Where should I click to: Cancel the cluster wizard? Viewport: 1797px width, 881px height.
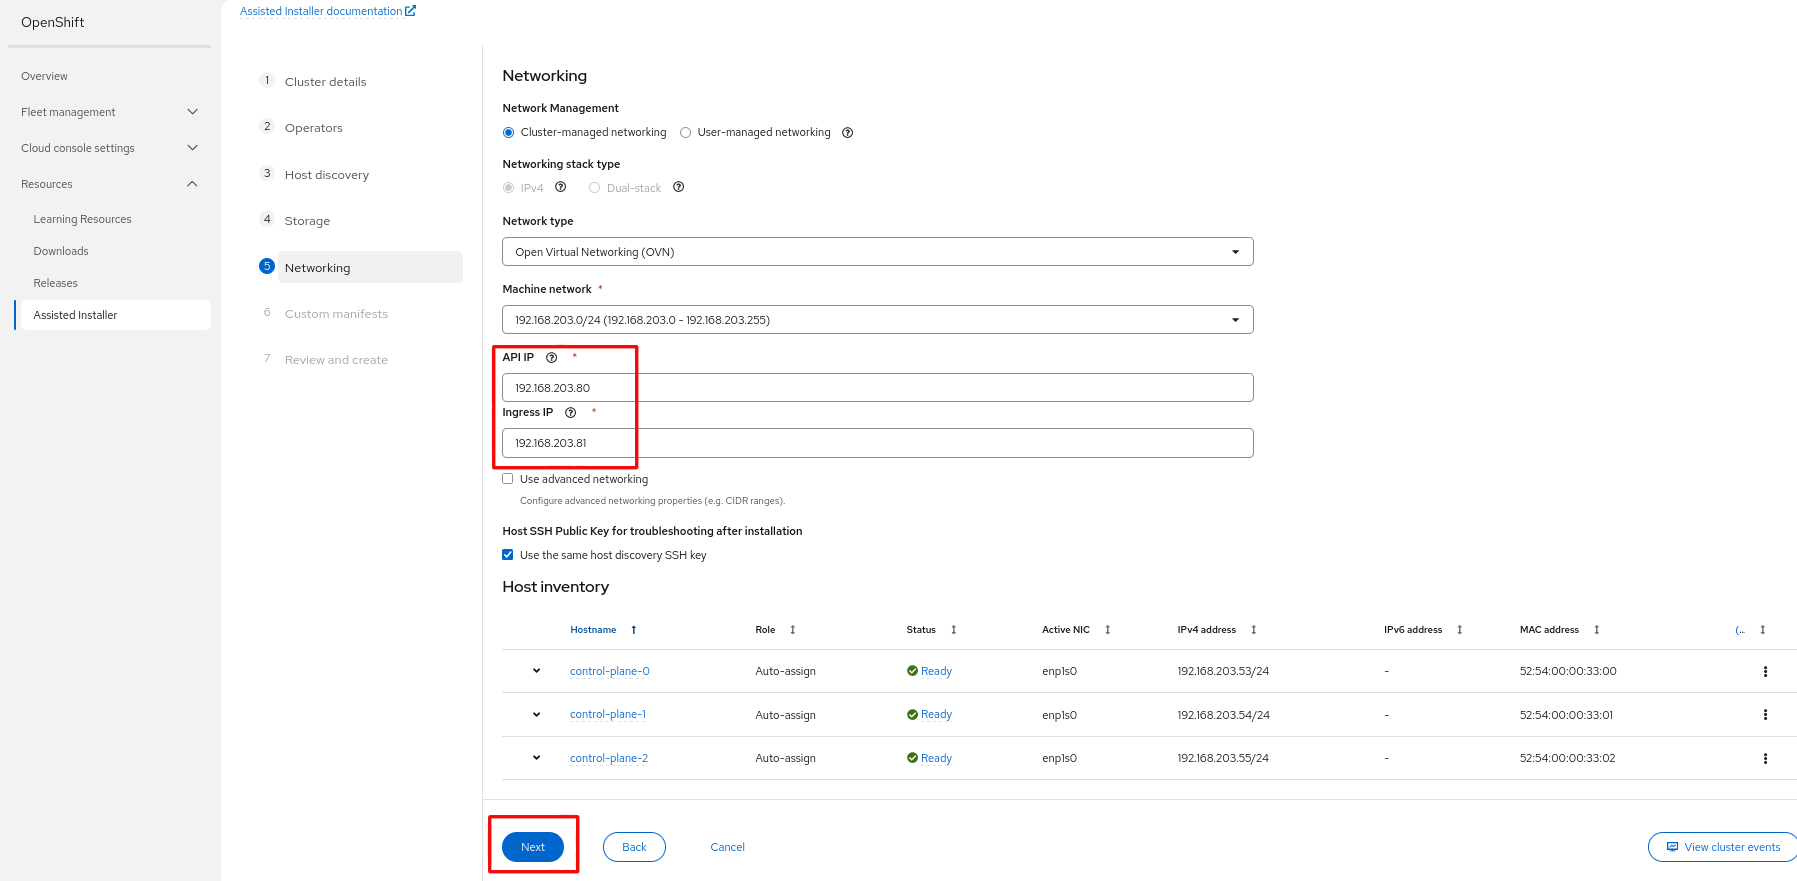(727, 847)
